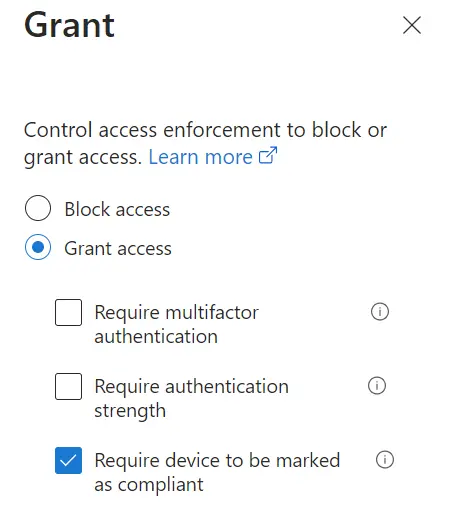The width and height of the screenshot is (452, 508).
Task: Click the word strength under authentication
Action: click(x=130, y=411)
